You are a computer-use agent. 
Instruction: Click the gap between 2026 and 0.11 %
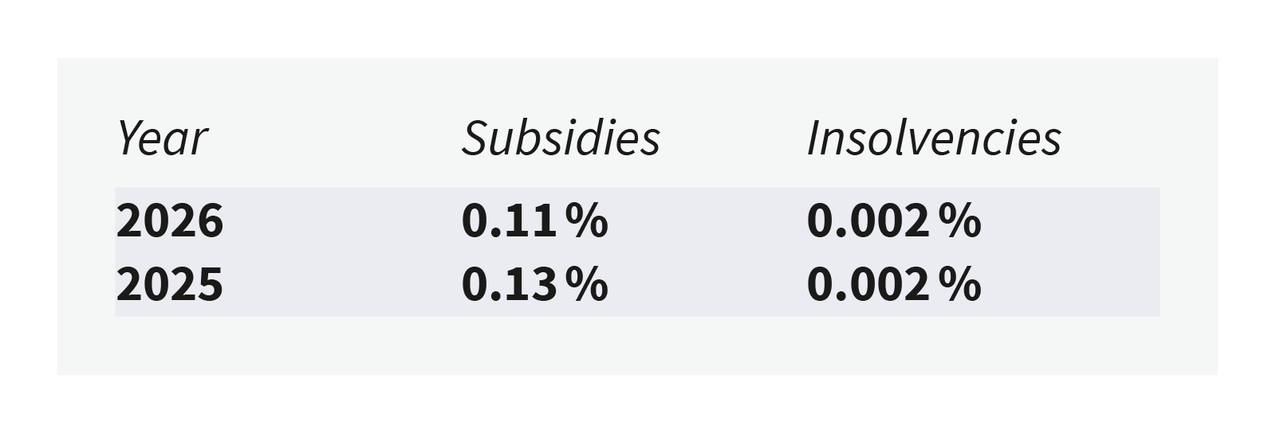pos(340,221)
